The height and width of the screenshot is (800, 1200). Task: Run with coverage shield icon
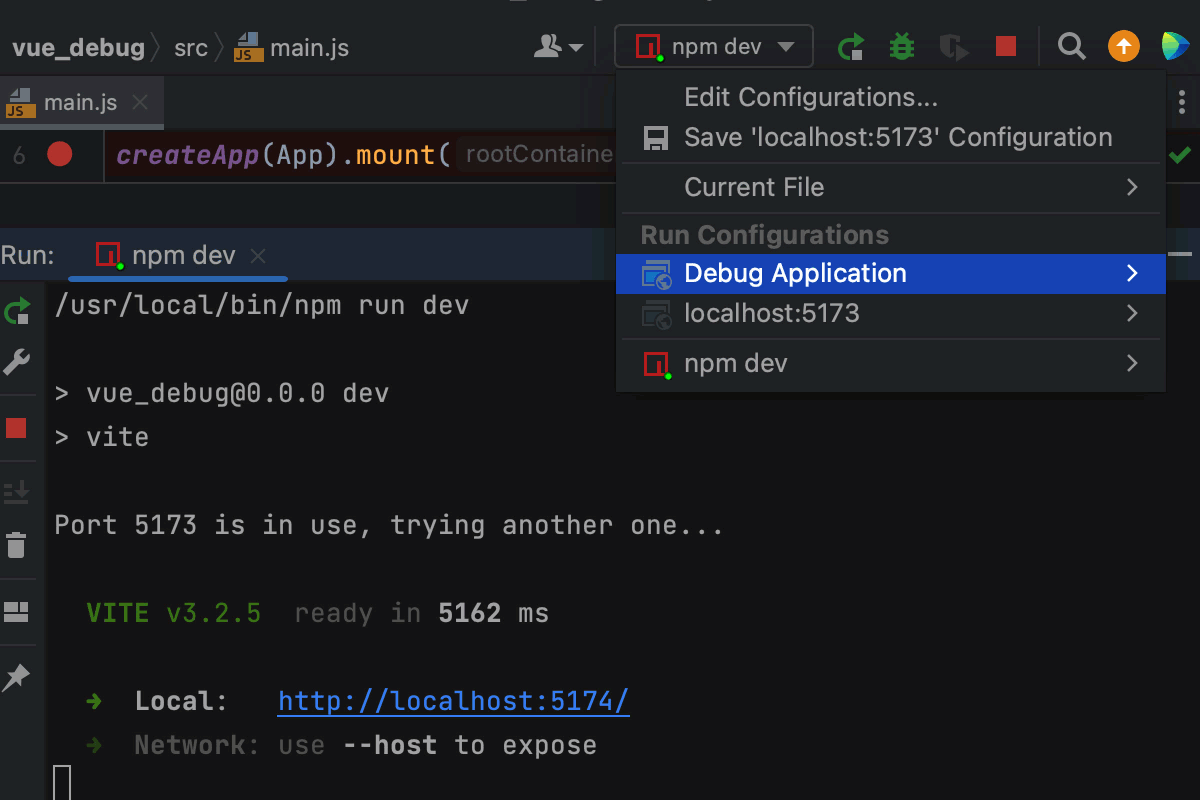[x=954, y=47]
